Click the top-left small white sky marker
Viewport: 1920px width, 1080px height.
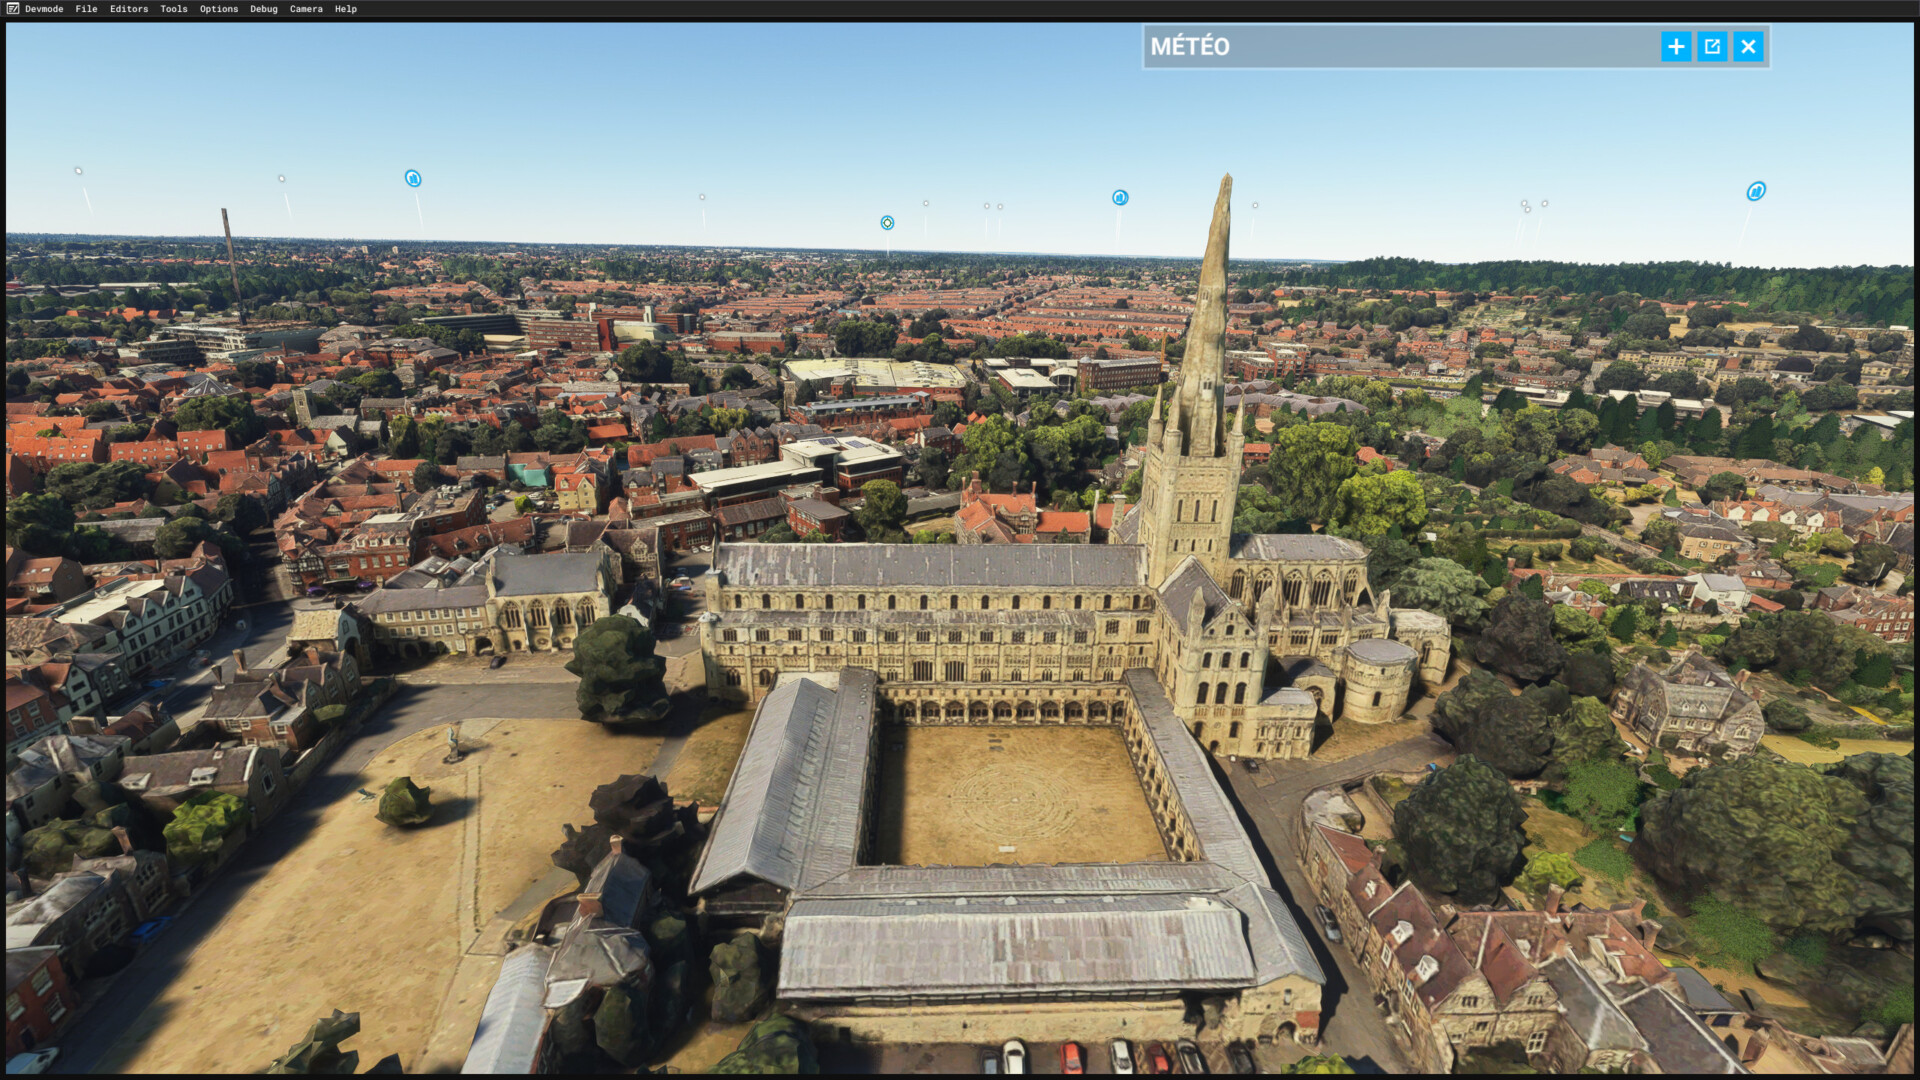78,171
